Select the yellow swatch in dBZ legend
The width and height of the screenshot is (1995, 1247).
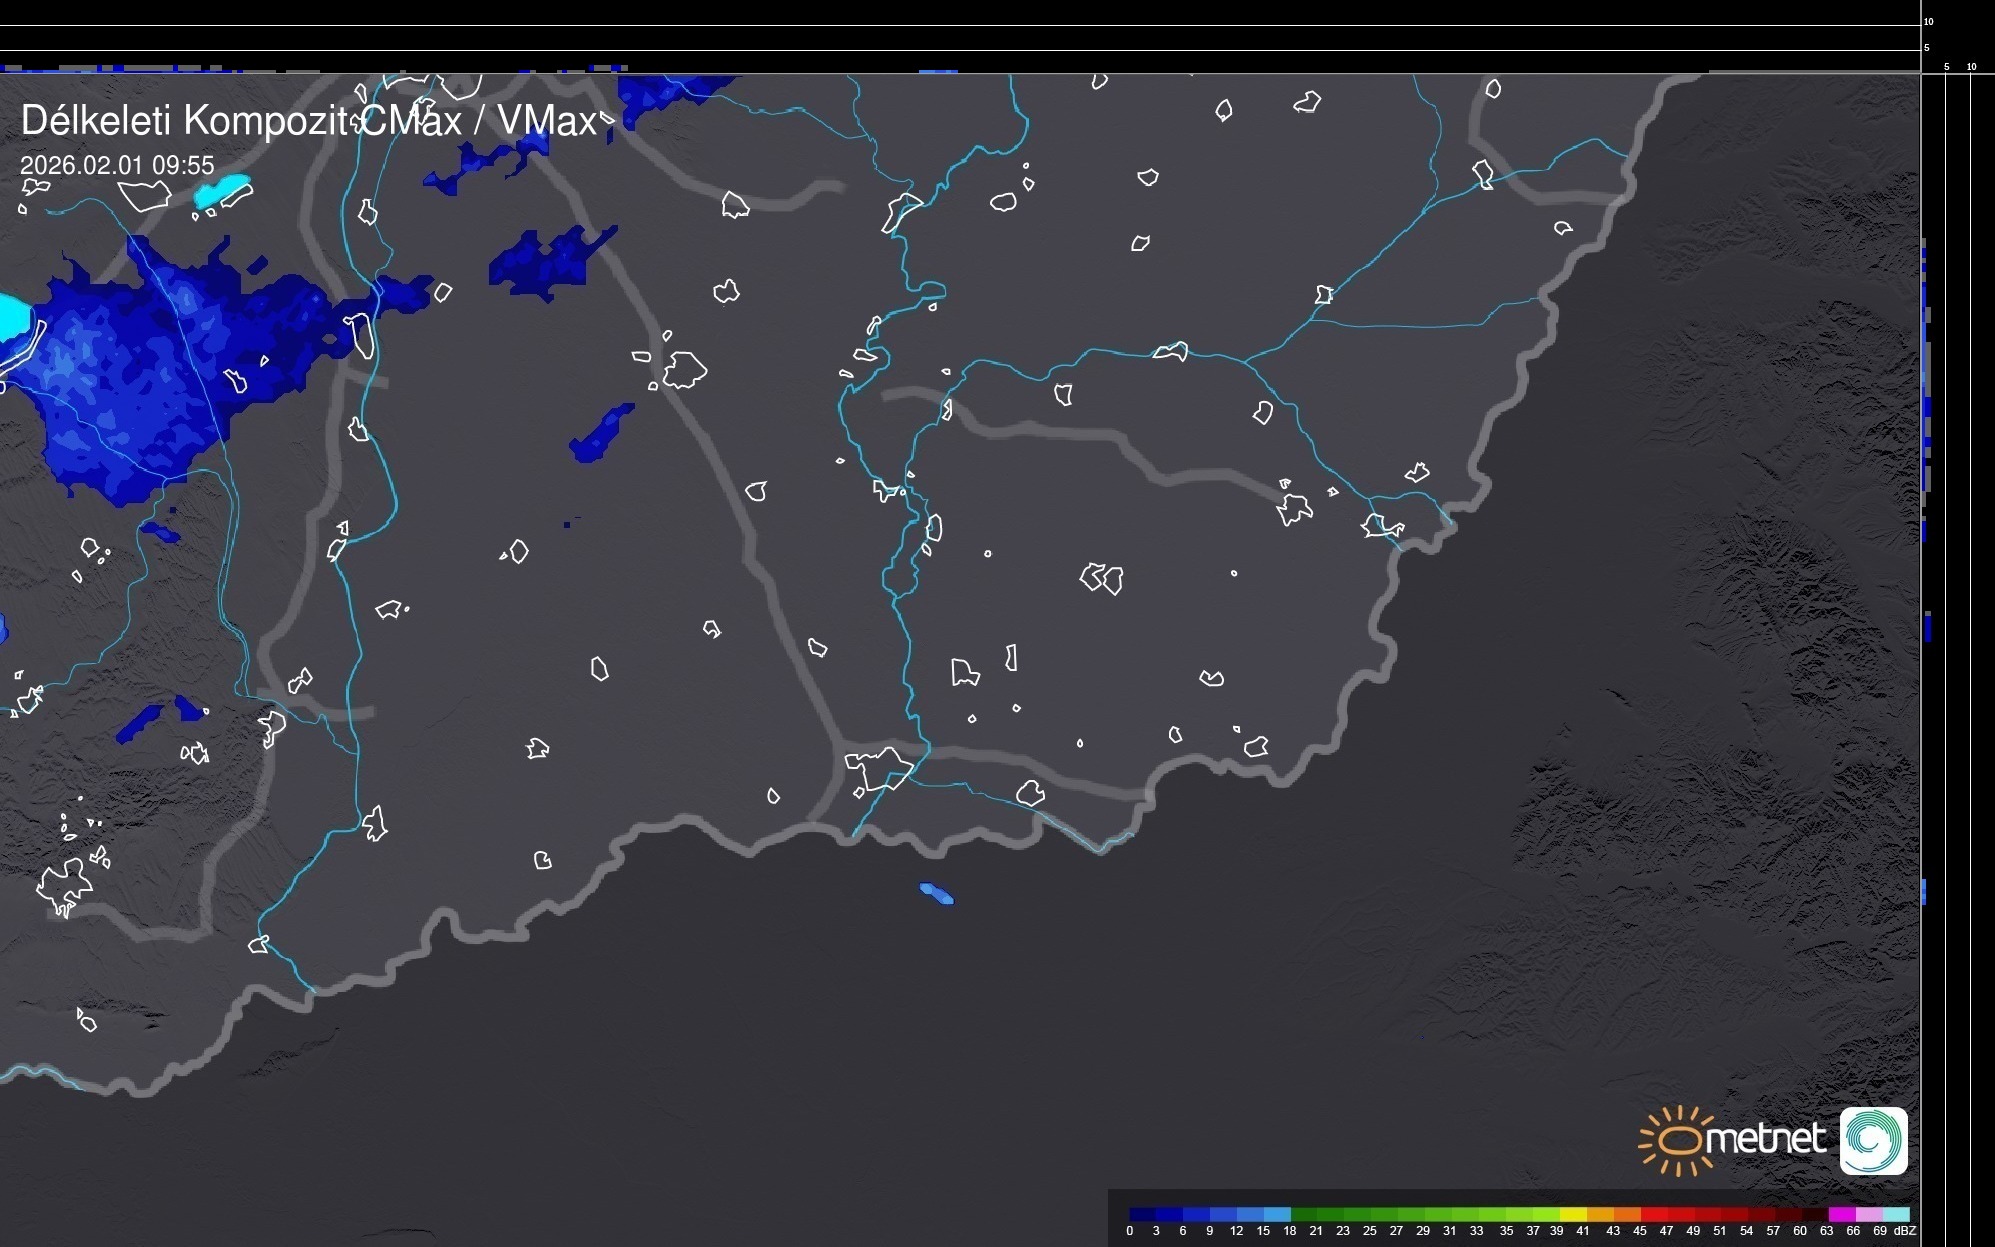pos(1573,1214)
